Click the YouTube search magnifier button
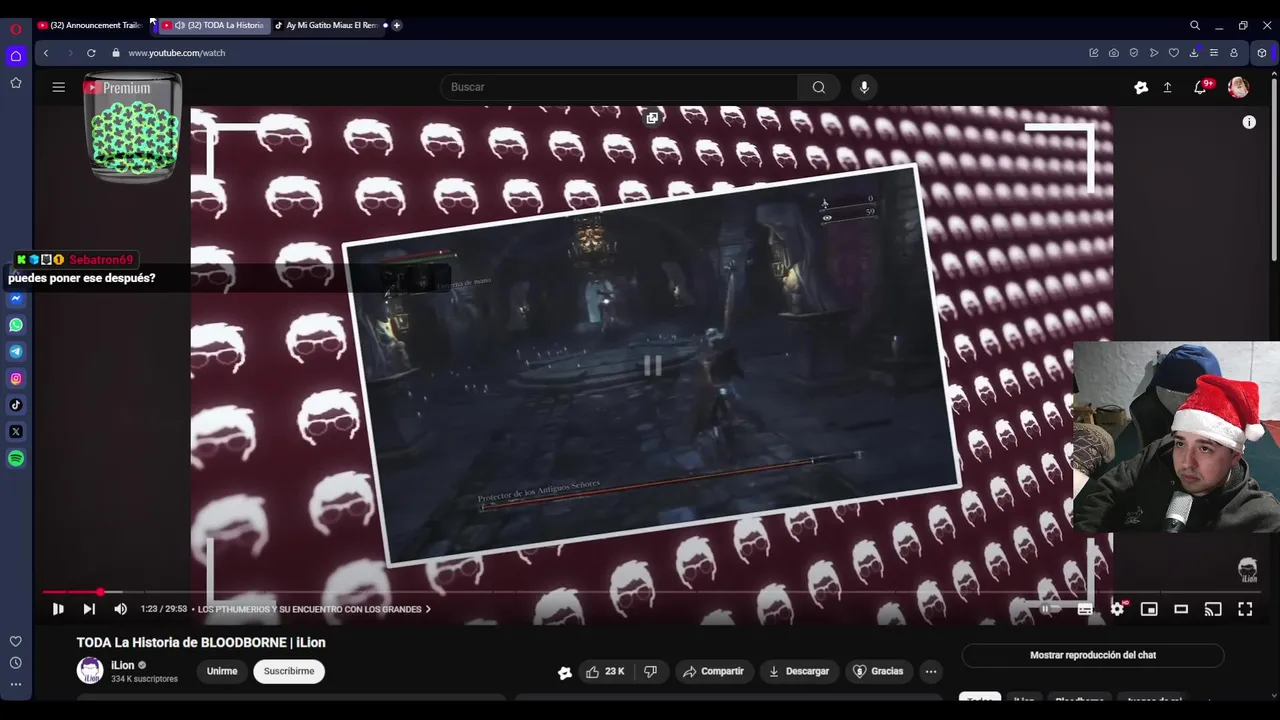This screenshot has height=720, width=1280. pos(819,87)
